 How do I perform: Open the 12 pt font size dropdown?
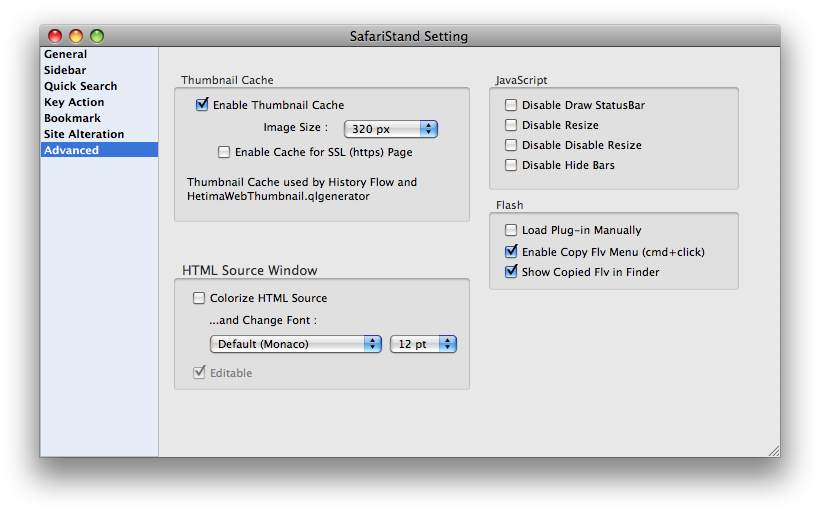click(x=423, y=344)
